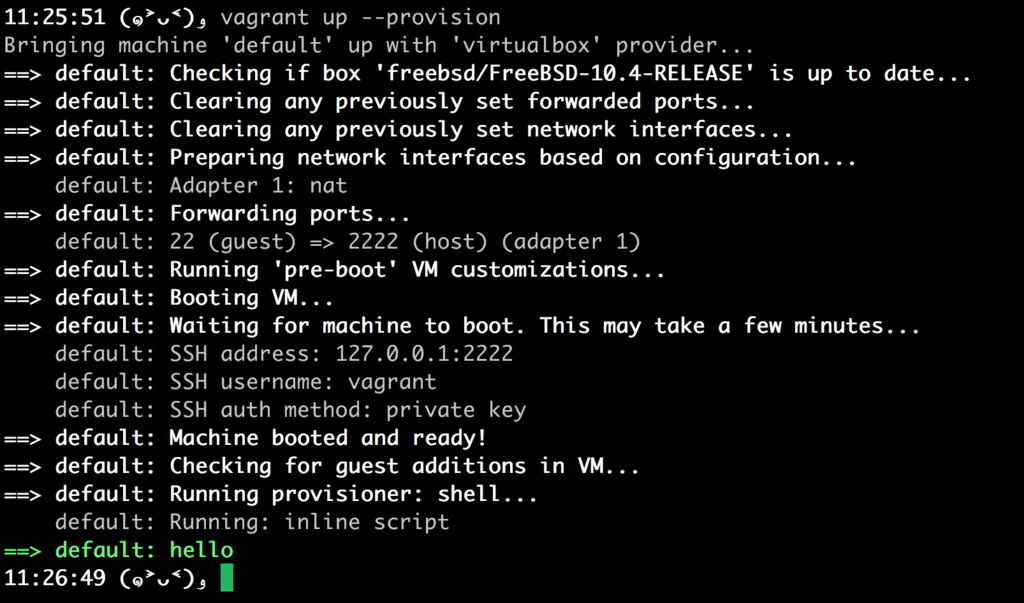The image size is (1024, 603).
Task: Click the SSH address 127.0.0.1:2222
Action: [424, 353]
